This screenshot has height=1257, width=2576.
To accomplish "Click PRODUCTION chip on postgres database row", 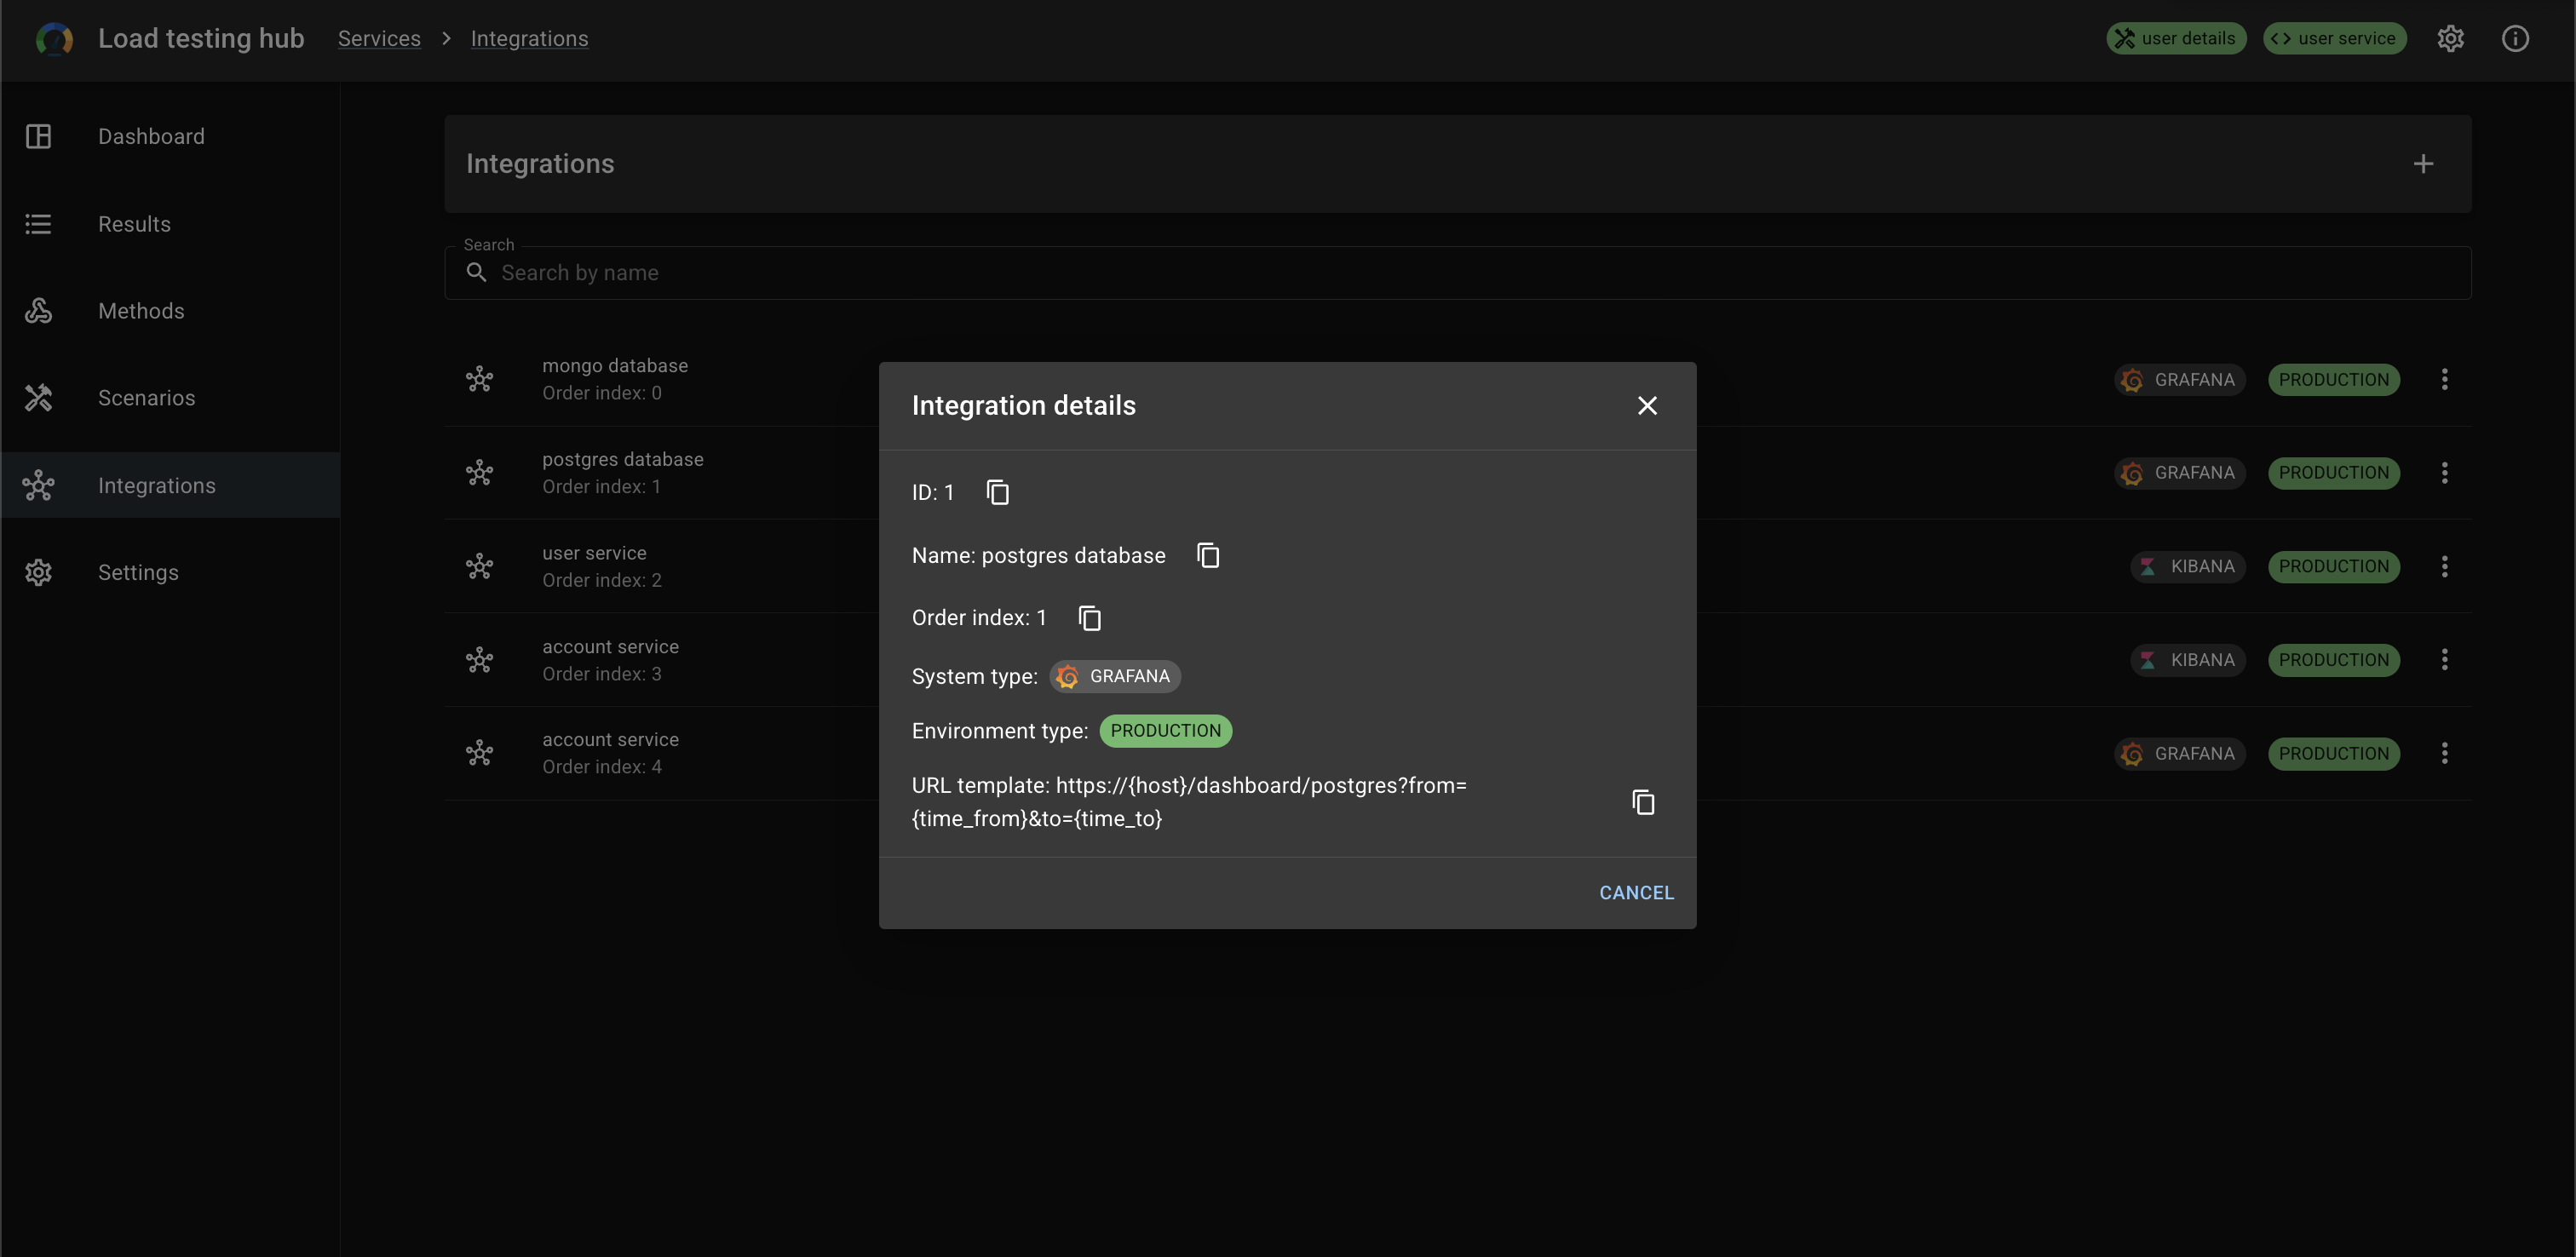I will pyautogui.click(x=2334, y=472).
